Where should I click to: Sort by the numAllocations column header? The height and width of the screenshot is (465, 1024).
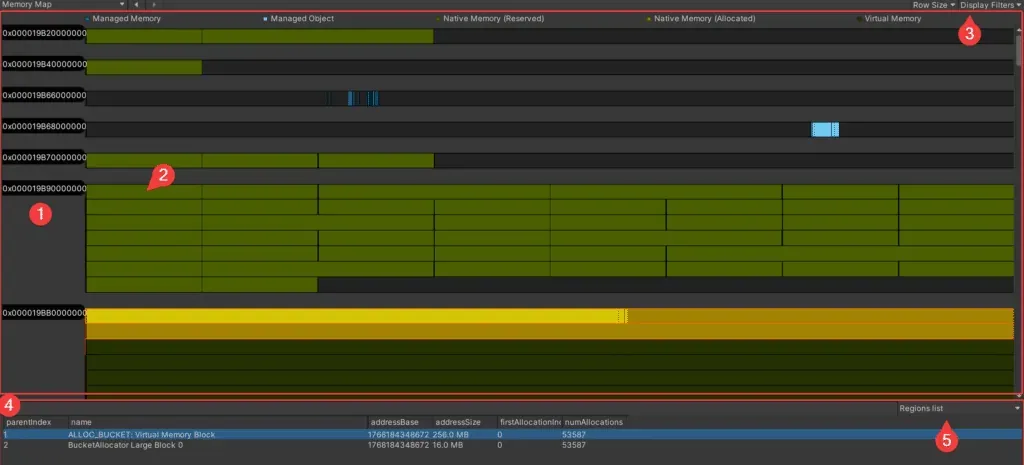pyautogui.click(x=594, y=422)
